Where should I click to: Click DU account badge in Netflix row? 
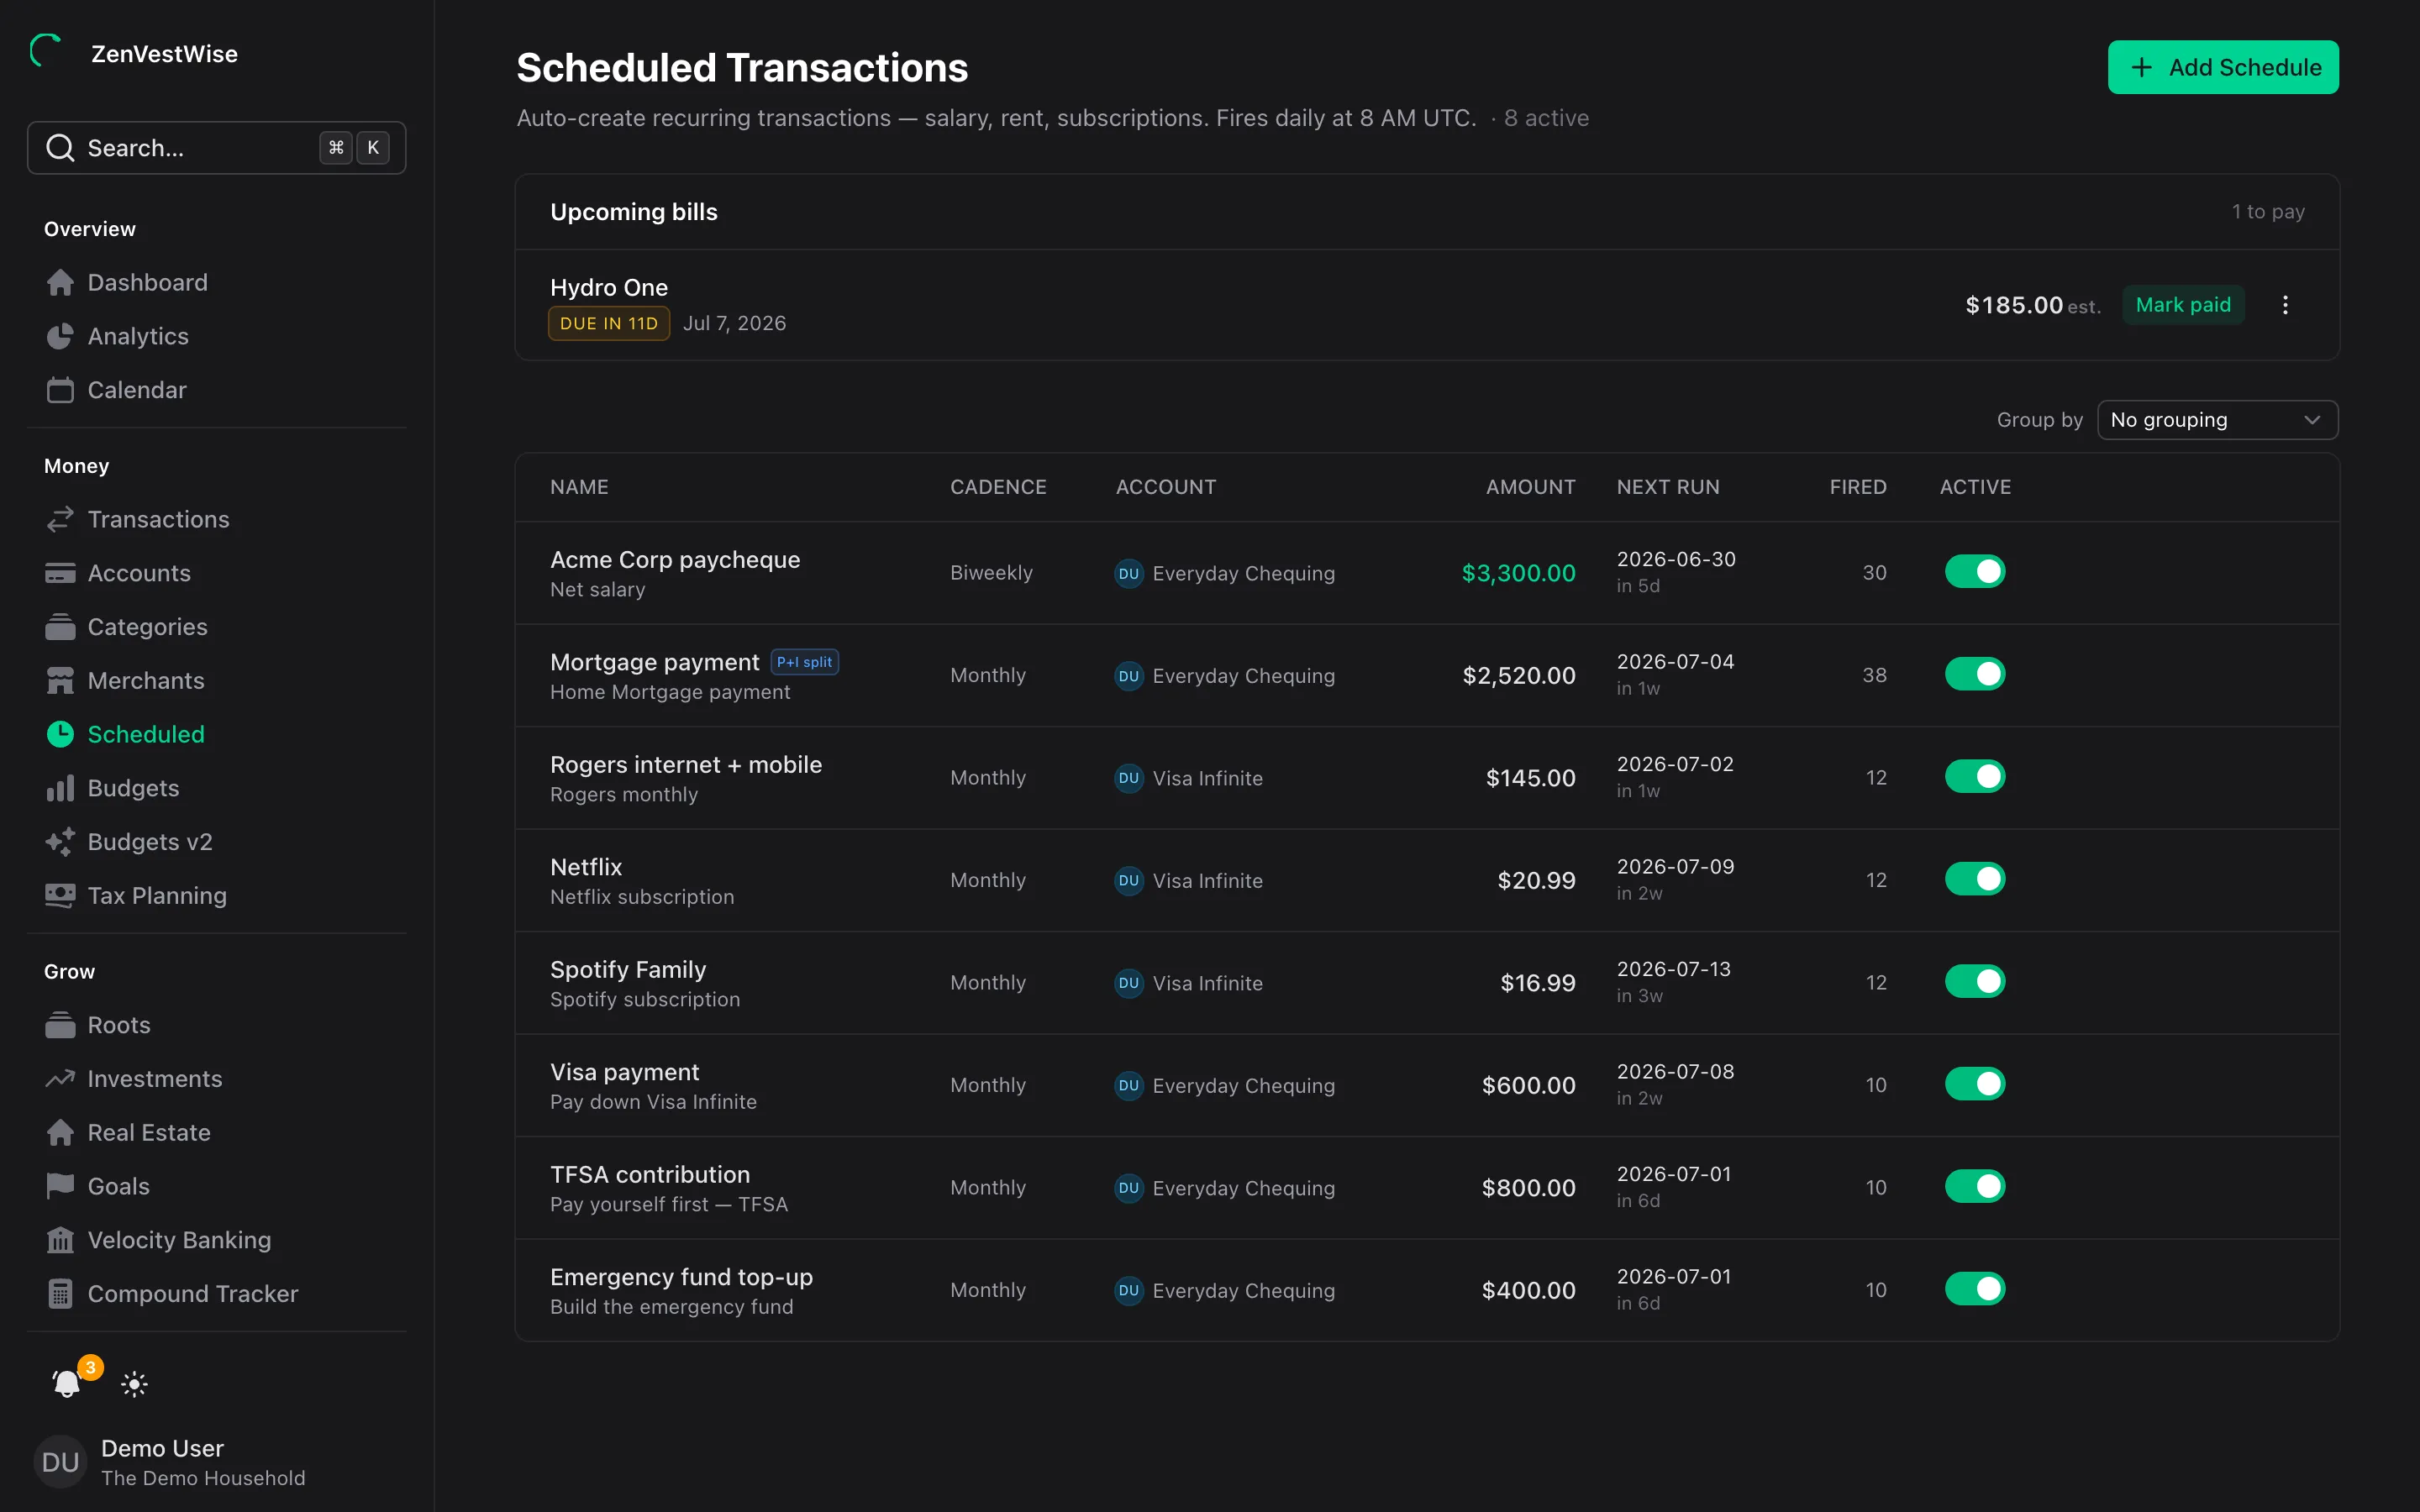[x=1129, y=881]
